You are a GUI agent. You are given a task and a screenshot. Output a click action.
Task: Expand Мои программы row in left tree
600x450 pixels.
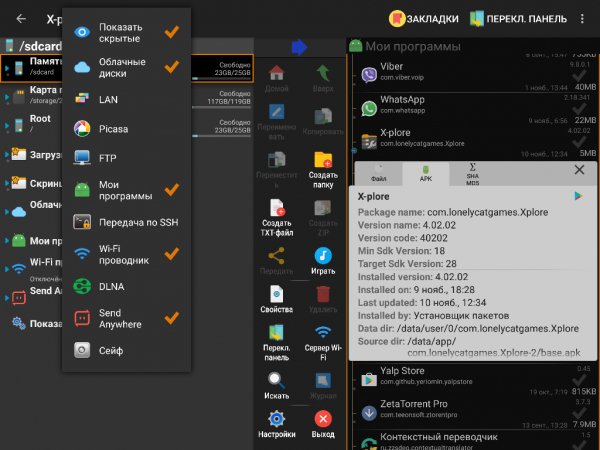pyautogui.click(x=7, y=241)
